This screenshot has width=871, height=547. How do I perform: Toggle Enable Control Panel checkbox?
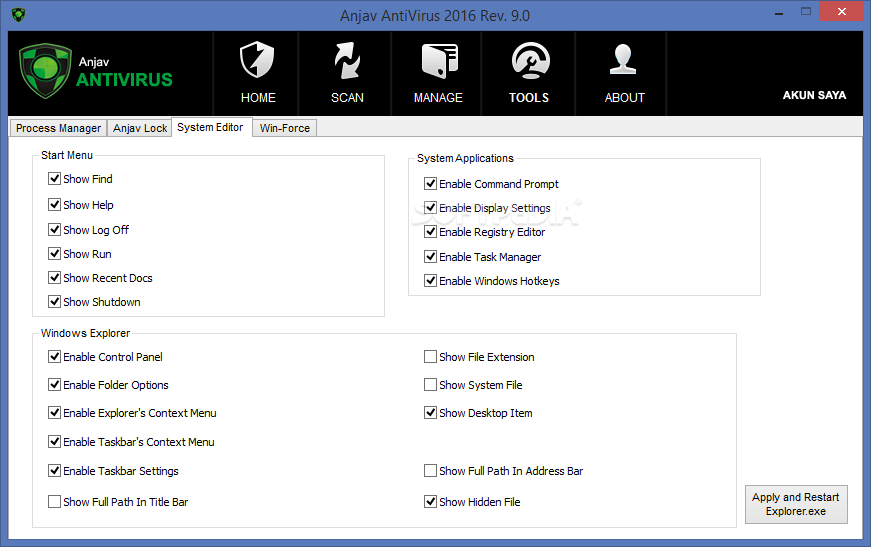pos(54,357)
